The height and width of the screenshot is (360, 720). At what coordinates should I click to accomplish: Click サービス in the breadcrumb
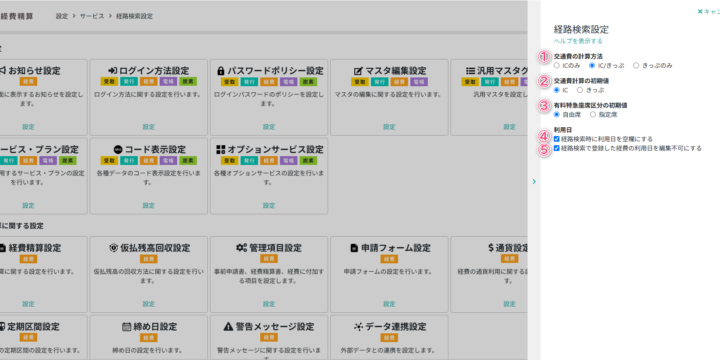[92, 16]
